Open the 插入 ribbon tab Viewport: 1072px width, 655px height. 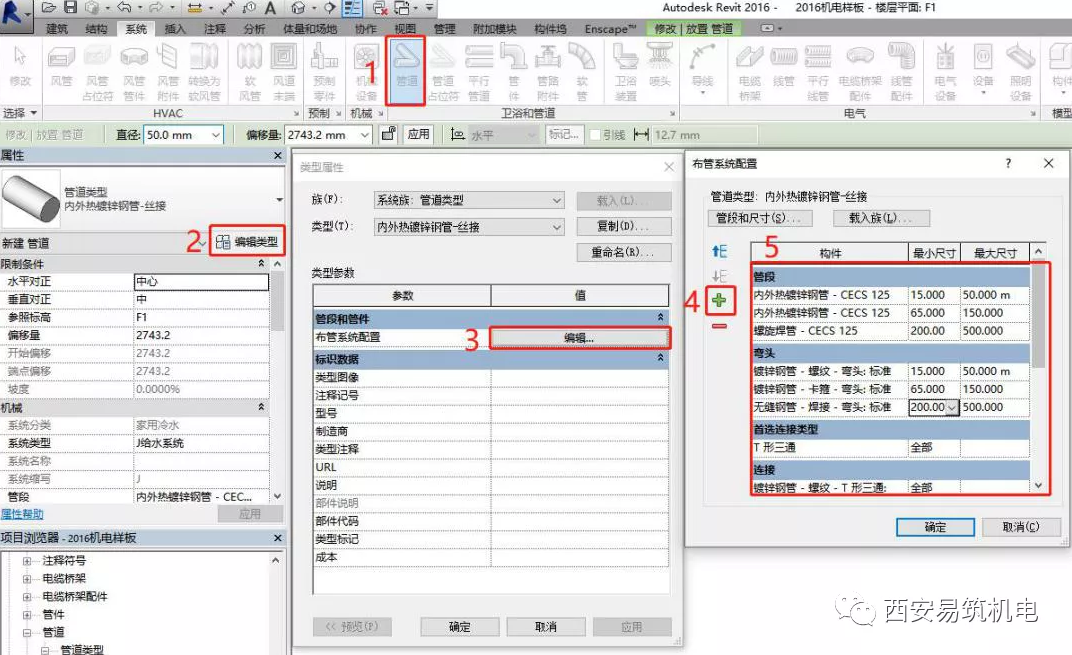(175, 29)
